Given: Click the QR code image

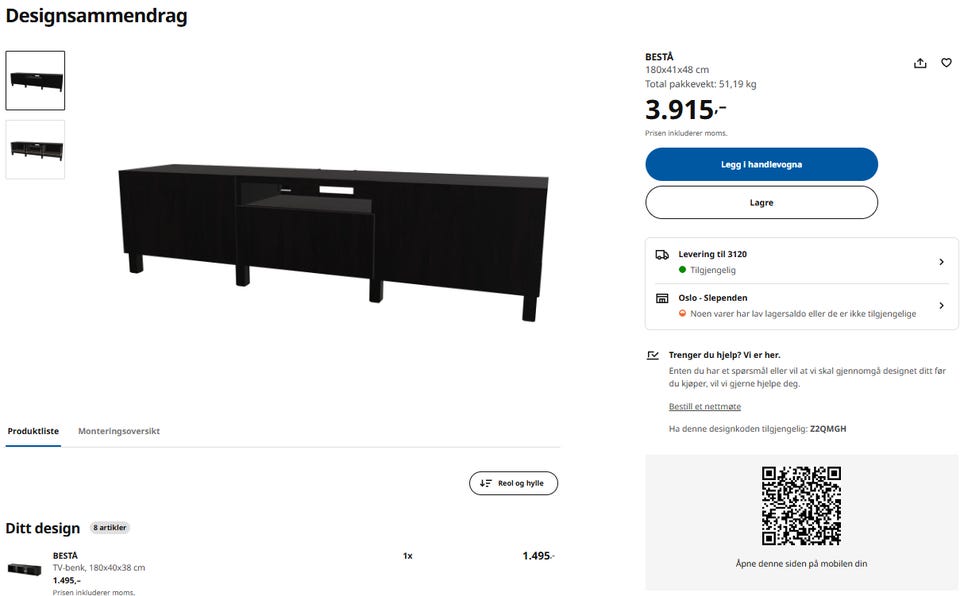Looking at the screenshot, I should click(x=801, y=506).
